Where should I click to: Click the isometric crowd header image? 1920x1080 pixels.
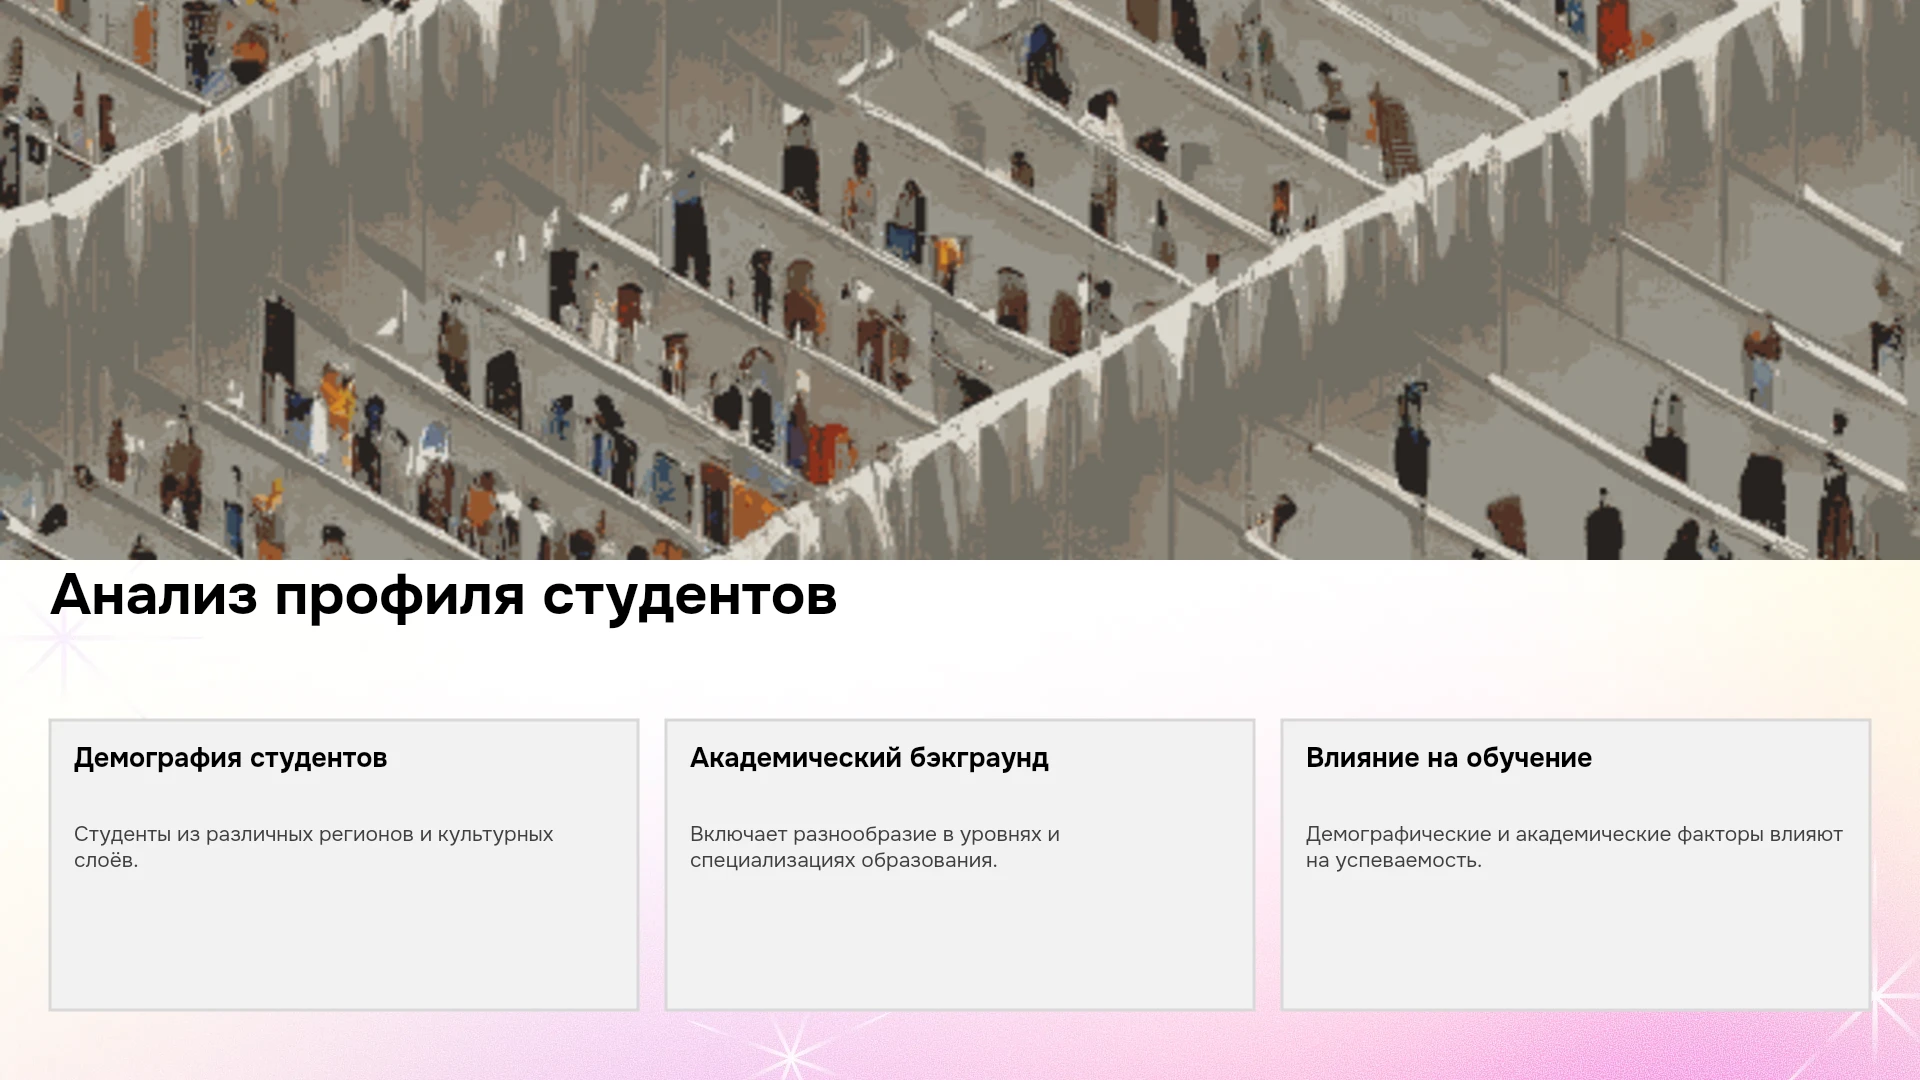click(x=960, y=280)
